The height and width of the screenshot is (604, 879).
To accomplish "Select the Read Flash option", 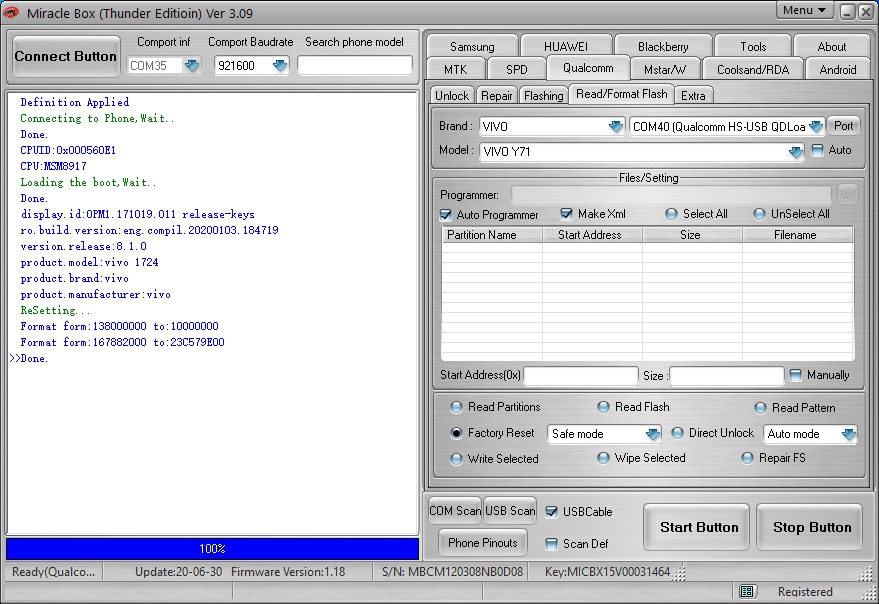I will pyautogui.click(x=603, y=407).
